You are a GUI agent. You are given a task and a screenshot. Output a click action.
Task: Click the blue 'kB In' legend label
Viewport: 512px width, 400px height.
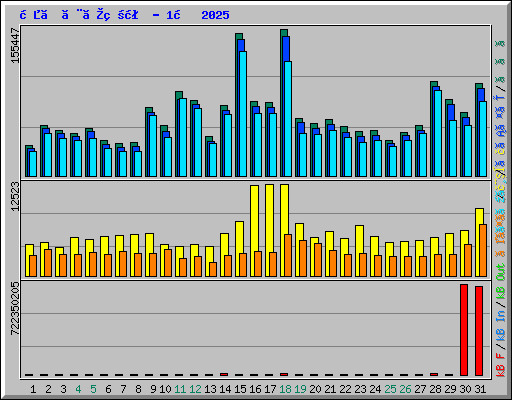tap(500, 326)
